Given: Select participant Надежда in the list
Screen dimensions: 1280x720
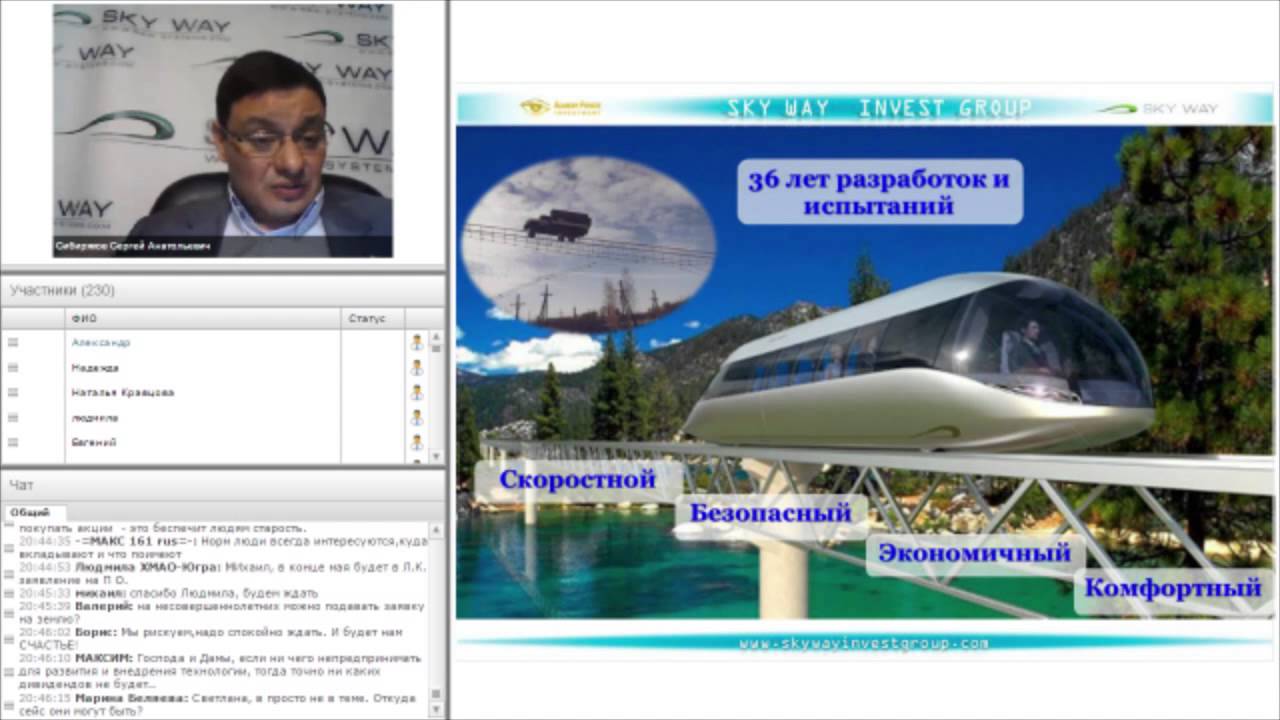Looking at the screenshot, I should (x=95, y=367).
